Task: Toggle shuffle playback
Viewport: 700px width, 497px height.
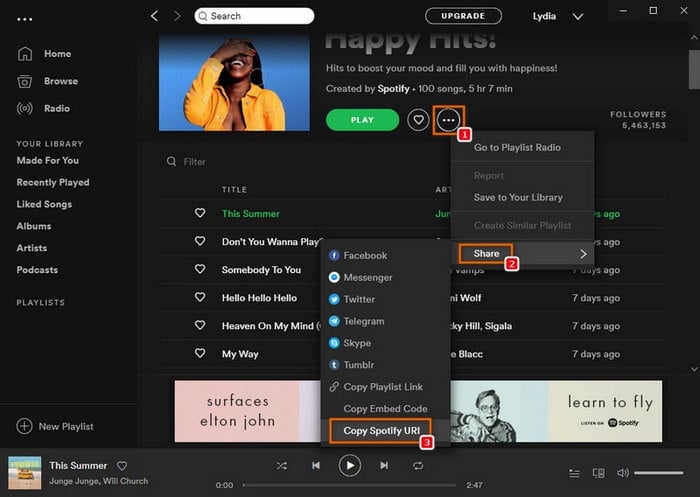Action: (281, 466)
